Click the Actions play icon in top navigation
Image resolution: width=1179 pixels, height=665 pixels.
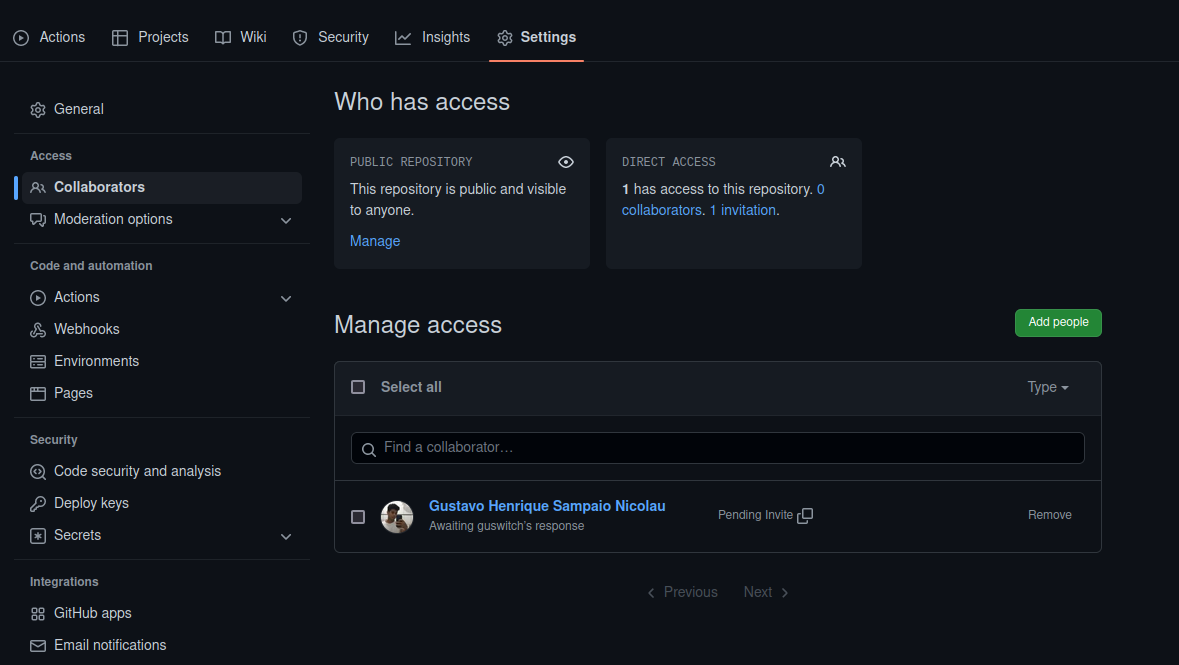click(x=21, y=38)
